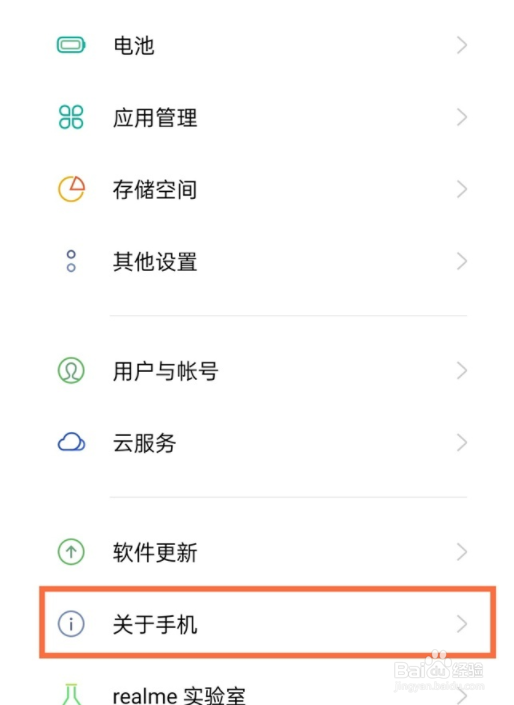
Task: Click the Baidu 经验 watermark logo
Action: [438, 671]
